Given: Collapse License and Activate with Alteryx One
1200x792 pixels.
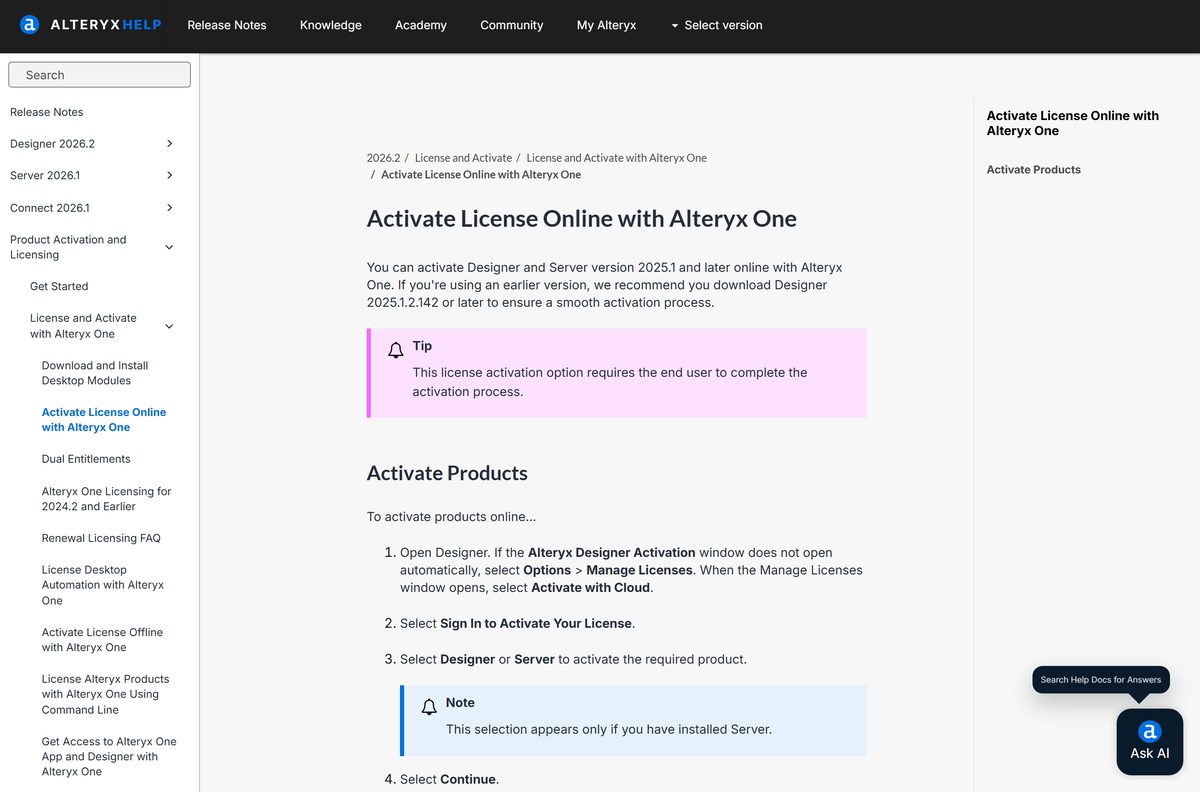Looking at the screenshot, I should coord(169,326).
